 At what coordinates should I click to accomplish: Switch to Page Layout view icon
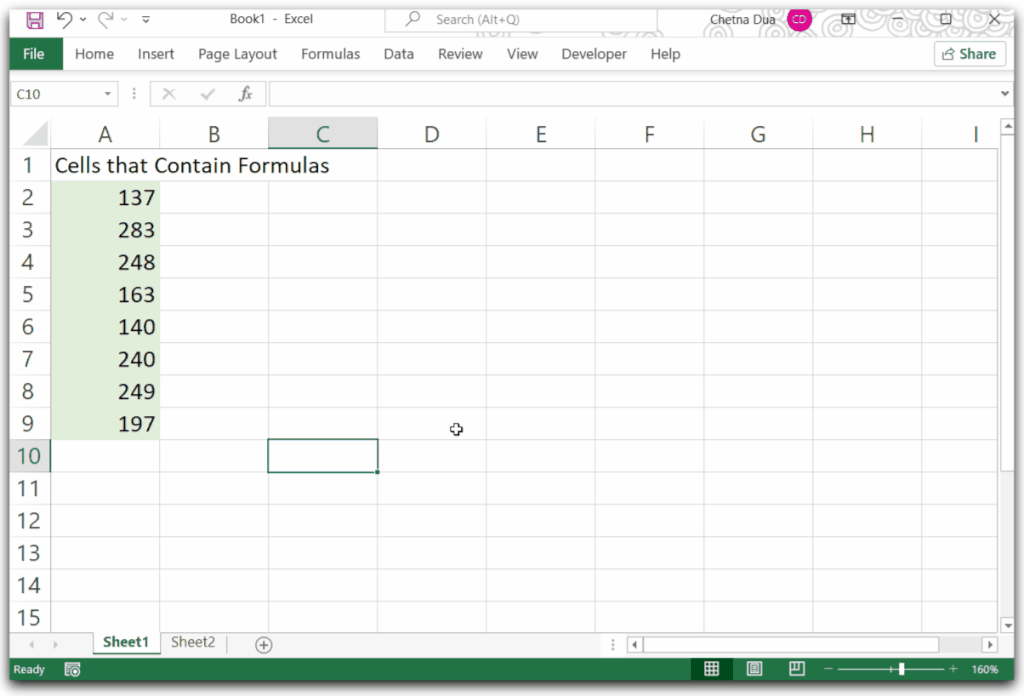coord(754,669)
